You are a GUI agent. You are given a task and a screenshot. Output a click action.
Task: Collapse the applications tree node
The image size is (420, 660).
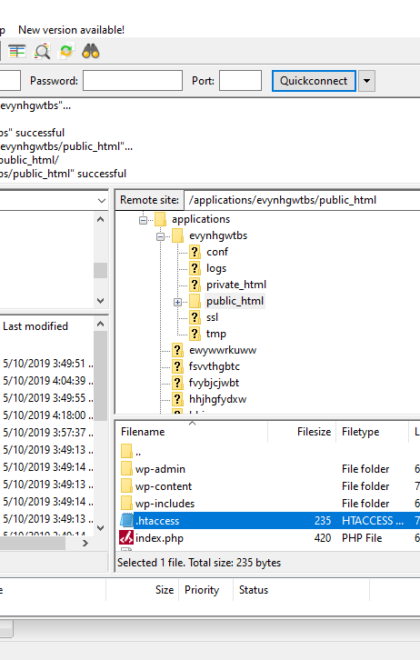(x=143, y=220)
